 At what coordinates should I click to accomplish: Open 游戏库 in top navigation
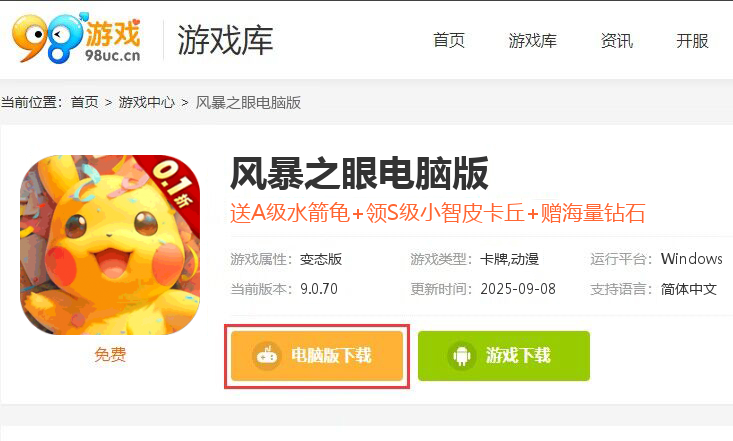coord(532,41)
